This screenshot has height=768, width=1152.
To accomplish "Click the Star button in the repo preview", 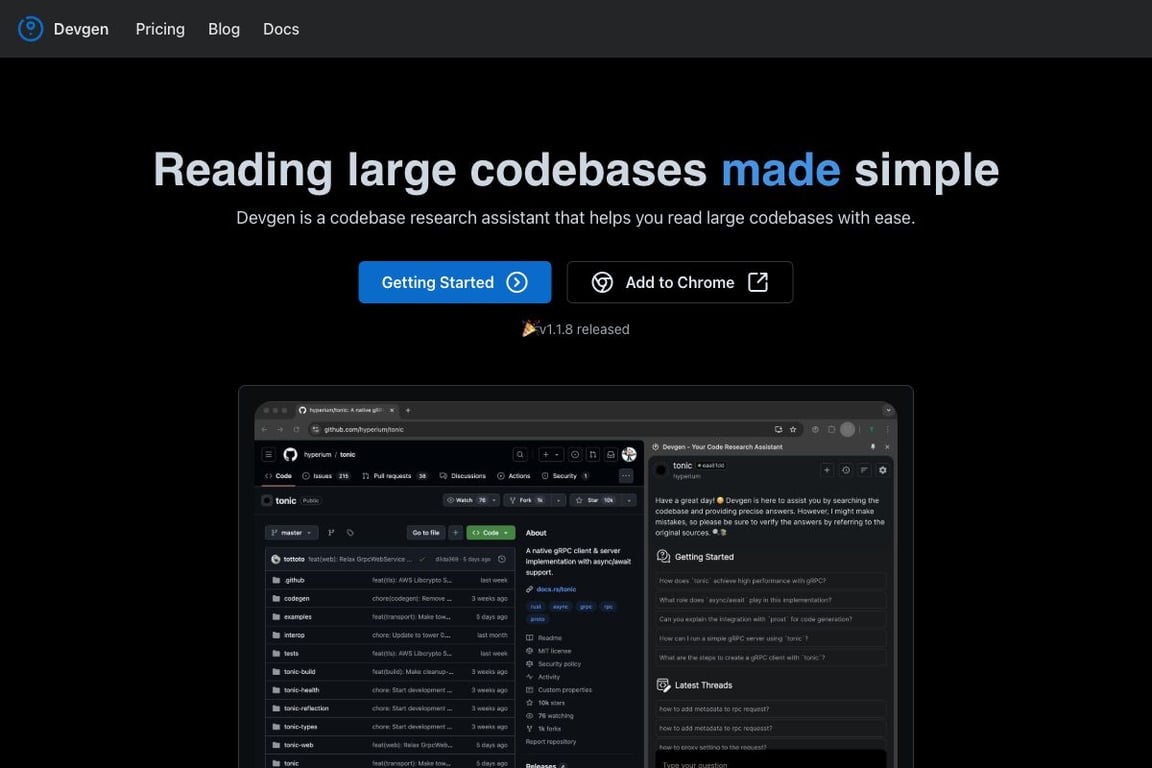I will (x=594, y=500).
